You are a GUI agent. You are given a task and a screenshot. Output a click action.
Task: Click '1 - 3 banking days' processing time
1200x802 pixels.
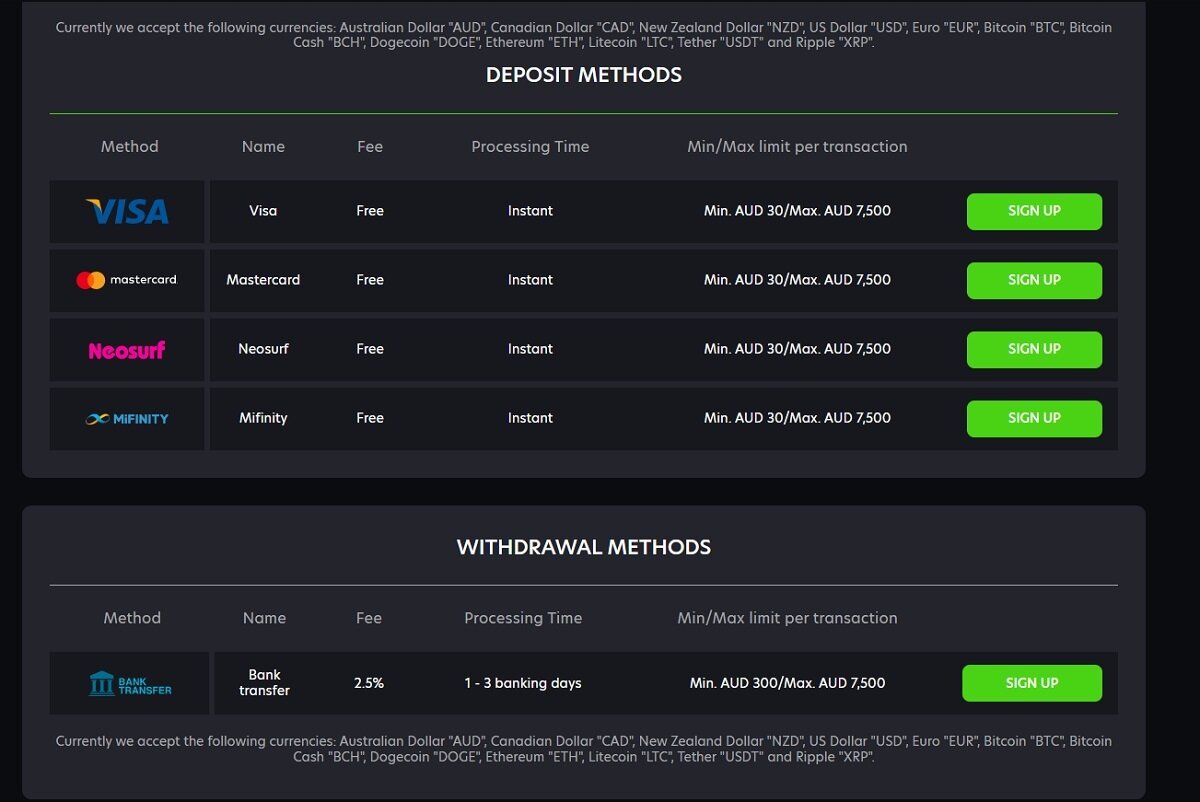[x=523, y=683]
